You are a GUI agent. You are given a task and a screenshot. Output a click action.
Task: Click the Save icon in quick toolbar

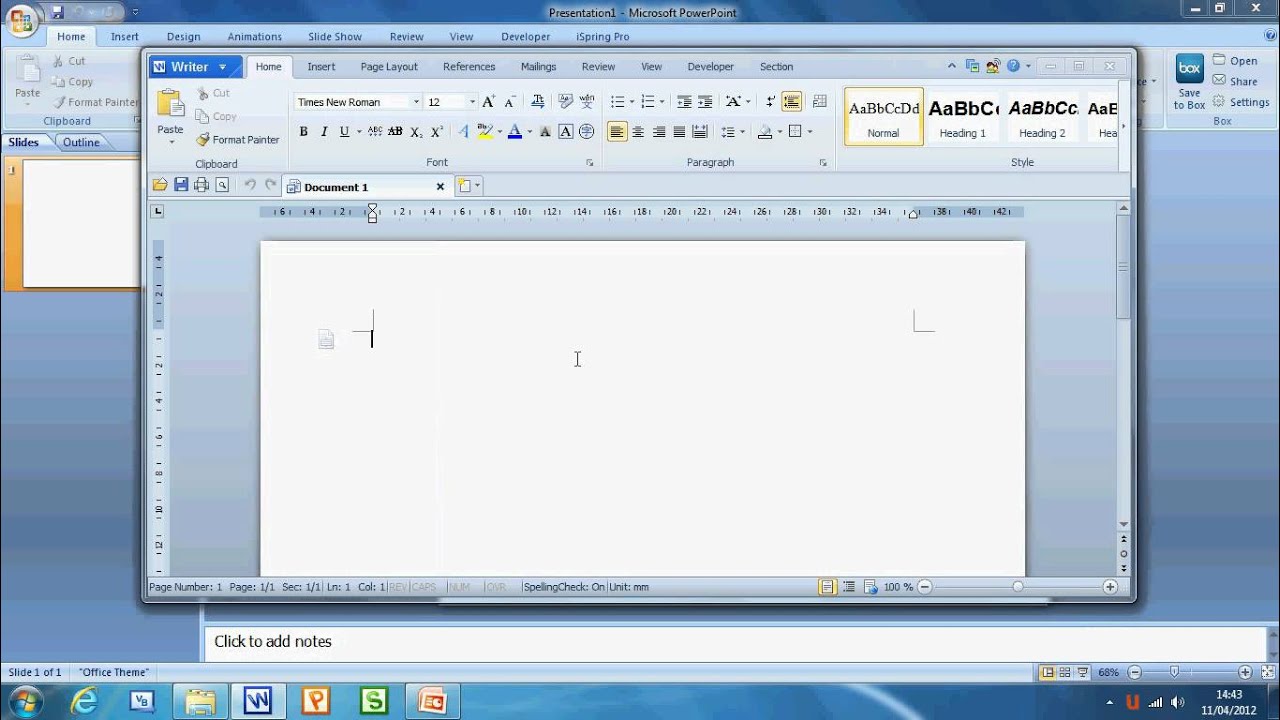coord(181,185)
